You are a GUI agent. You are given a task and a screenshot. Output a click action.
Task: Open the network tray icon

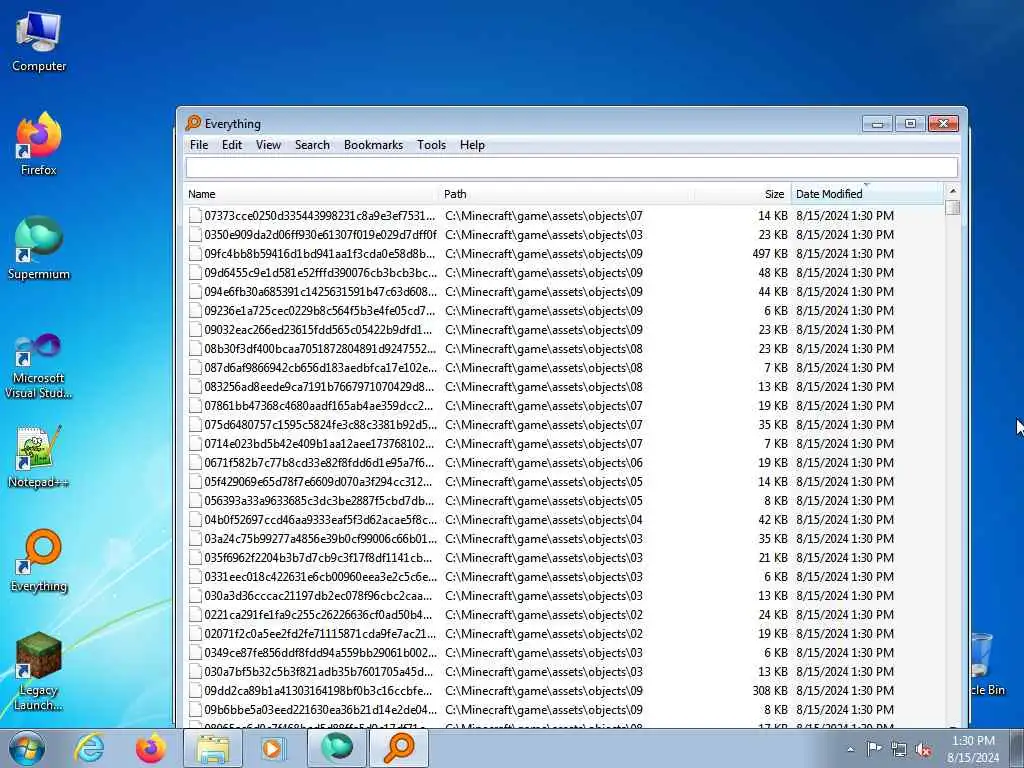click(x=899, y=750)
